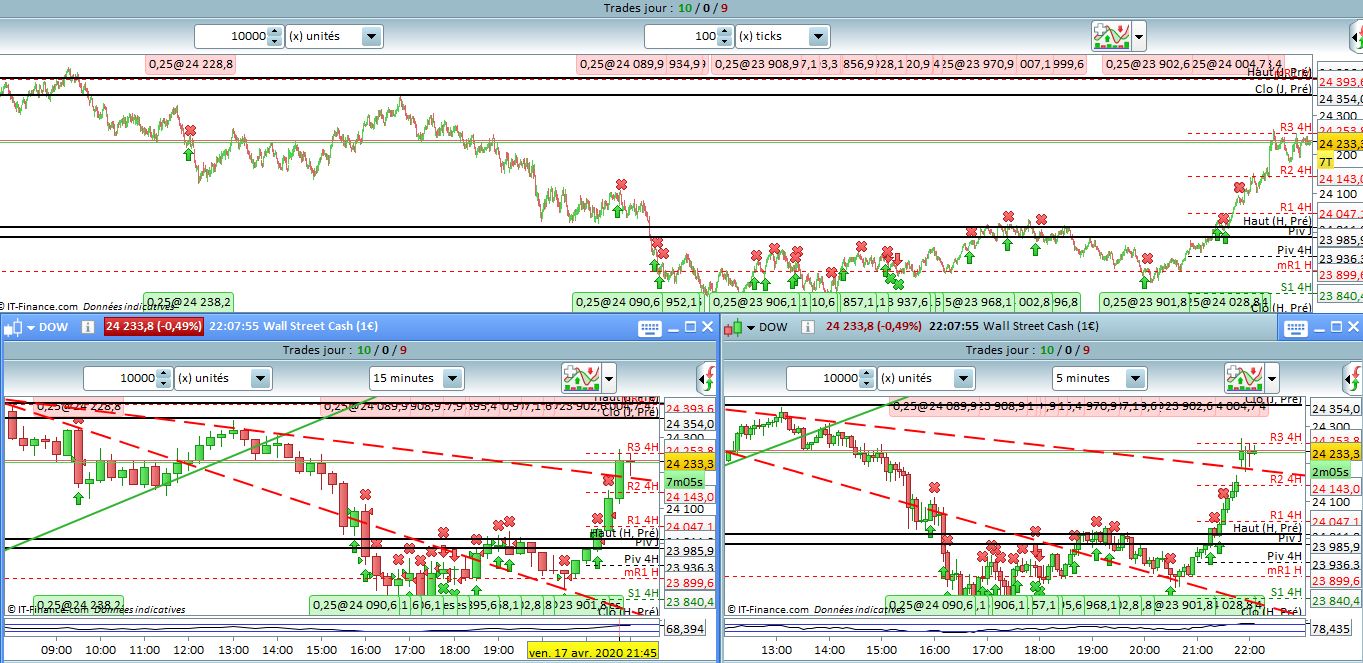Click R3 4H pivot label in top chart
Image resolution: width=1363 pixels, height=663 pixels.
coord(1296,127)
